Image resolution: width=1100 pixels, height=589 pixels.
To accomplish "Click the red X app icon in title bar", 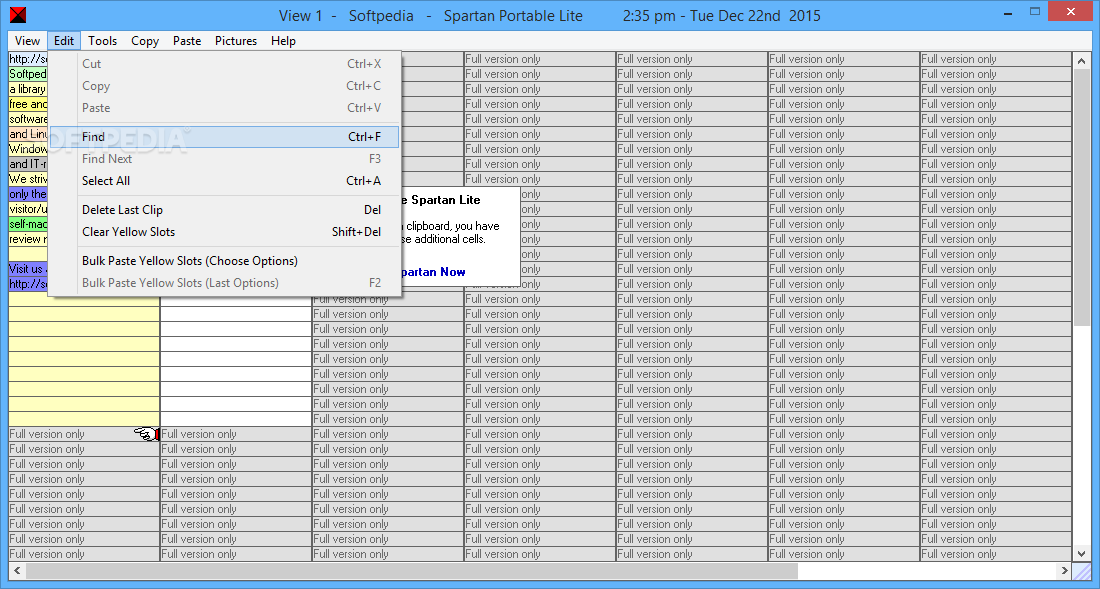I will 18,15.
